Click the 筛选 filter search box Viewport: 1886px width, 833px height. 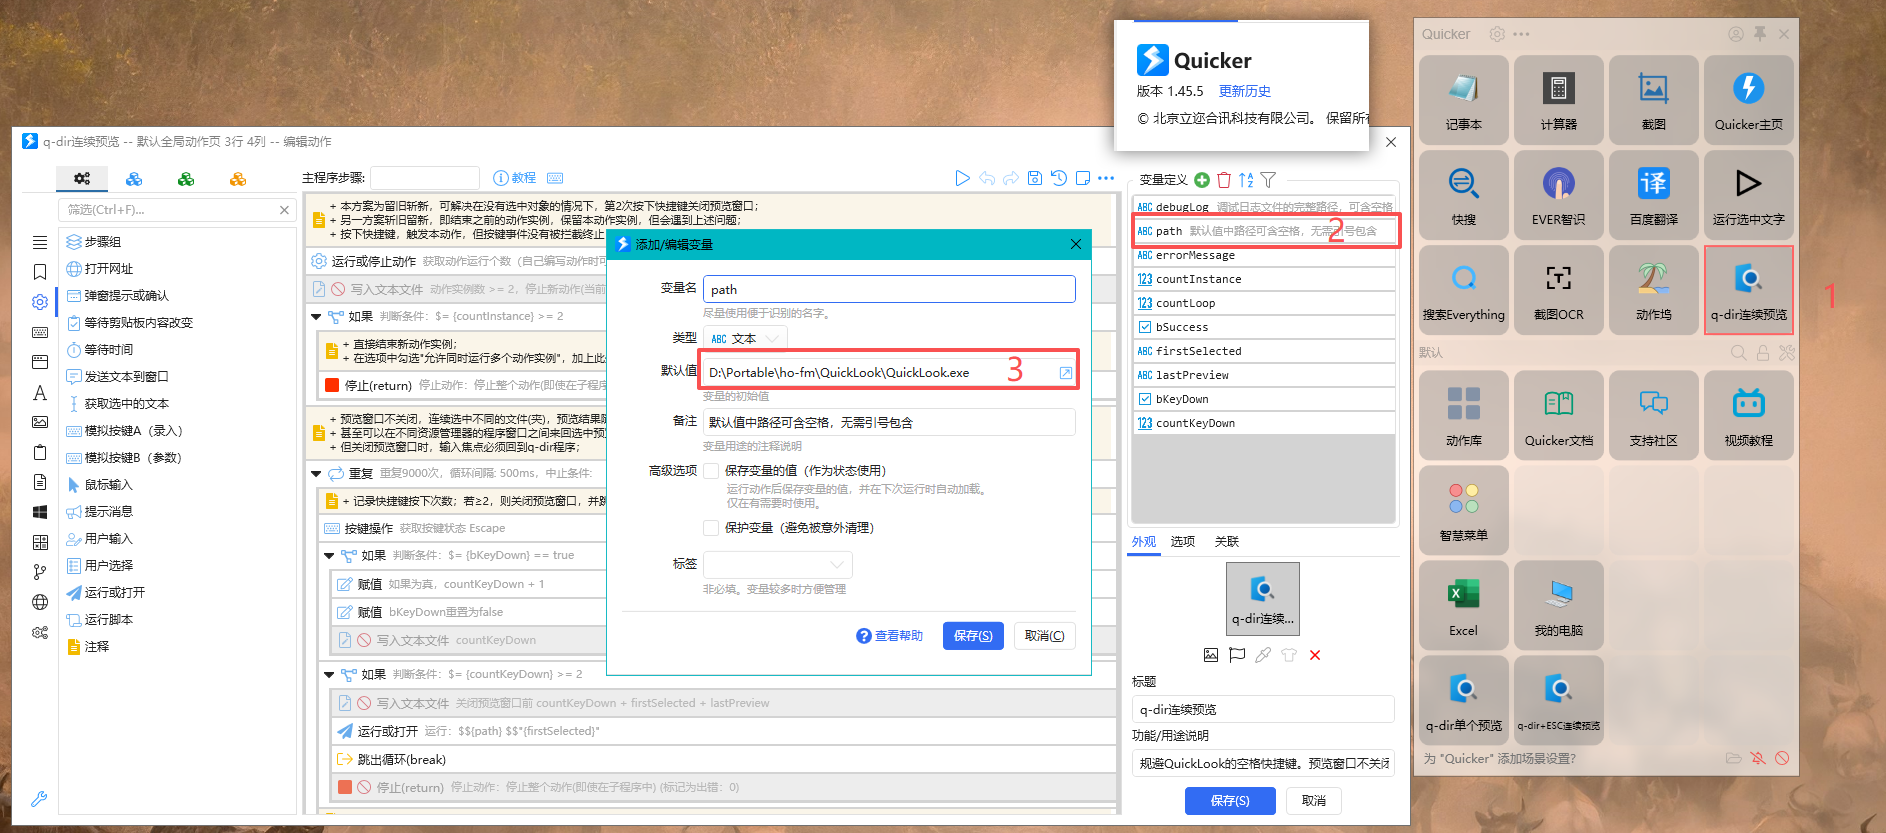coord(178,210)
